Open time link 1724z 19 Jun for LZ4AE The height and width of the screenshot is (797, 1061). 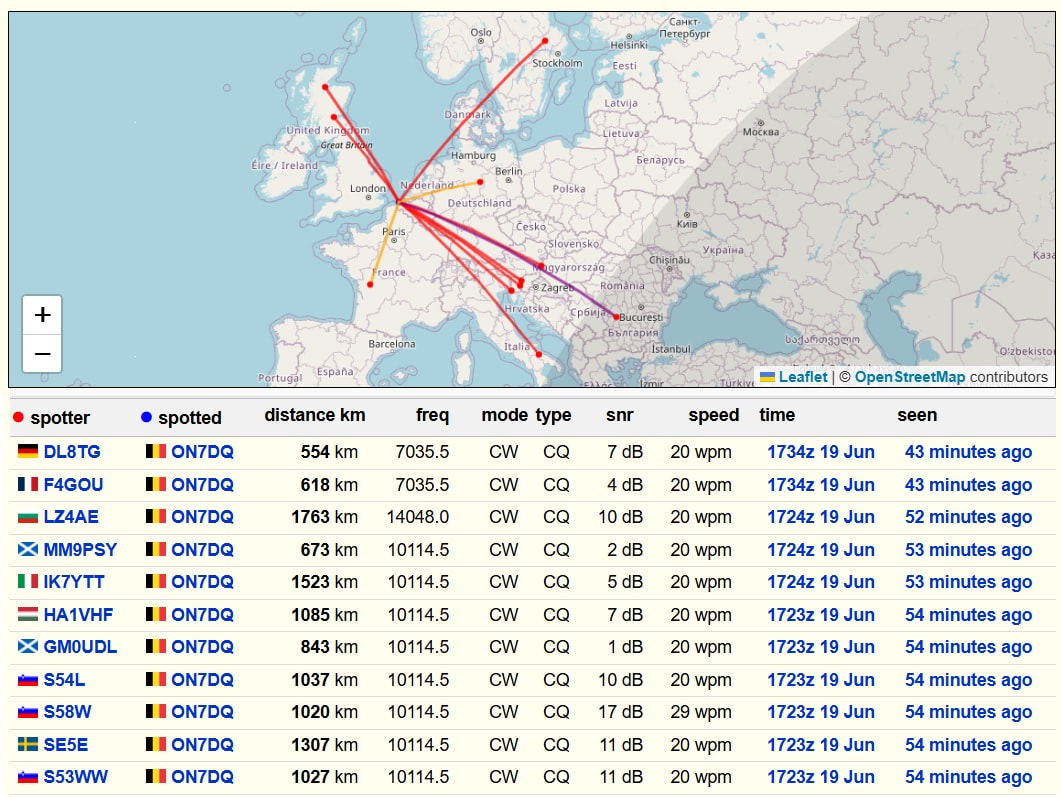coord(821,517)
